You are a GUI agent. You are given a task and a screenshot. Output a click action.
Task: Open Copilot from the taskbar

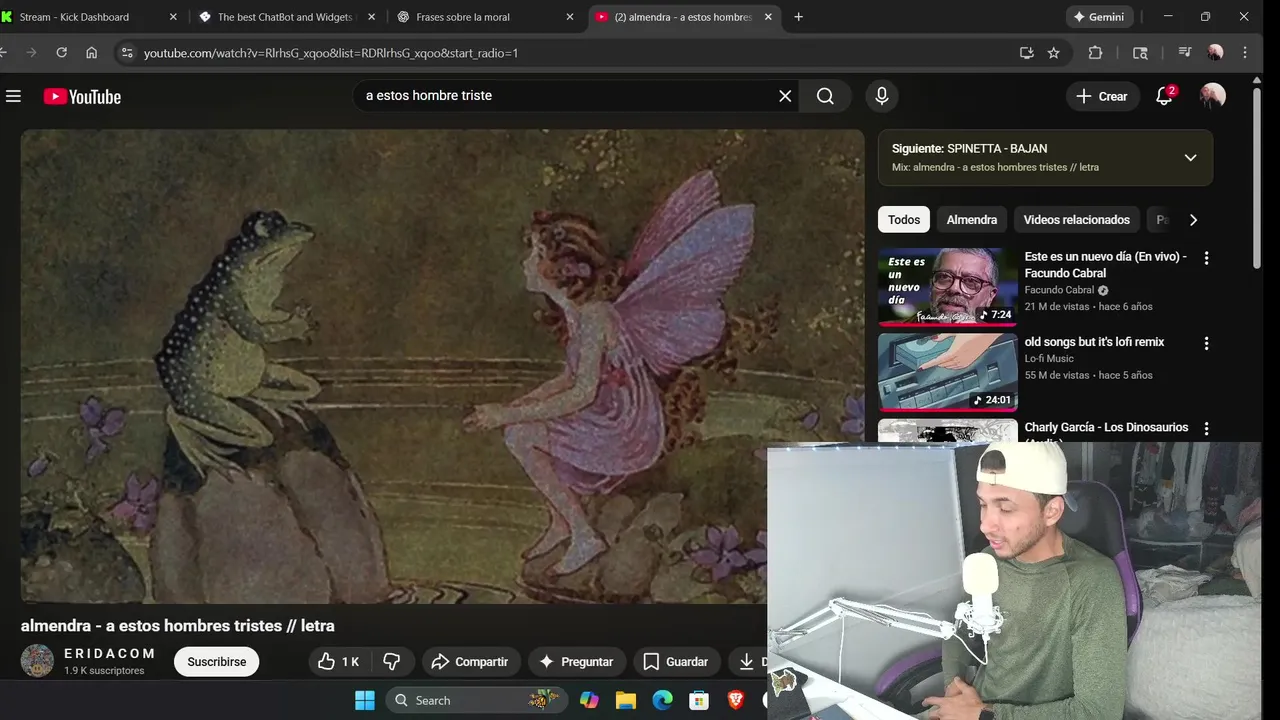tap(589, 700)
